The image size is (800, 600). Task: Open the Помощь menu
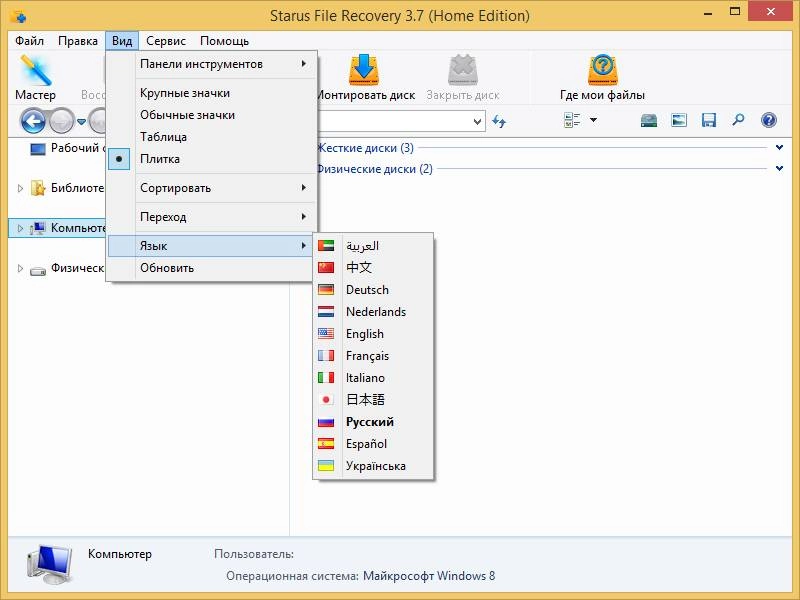[224, 41]
